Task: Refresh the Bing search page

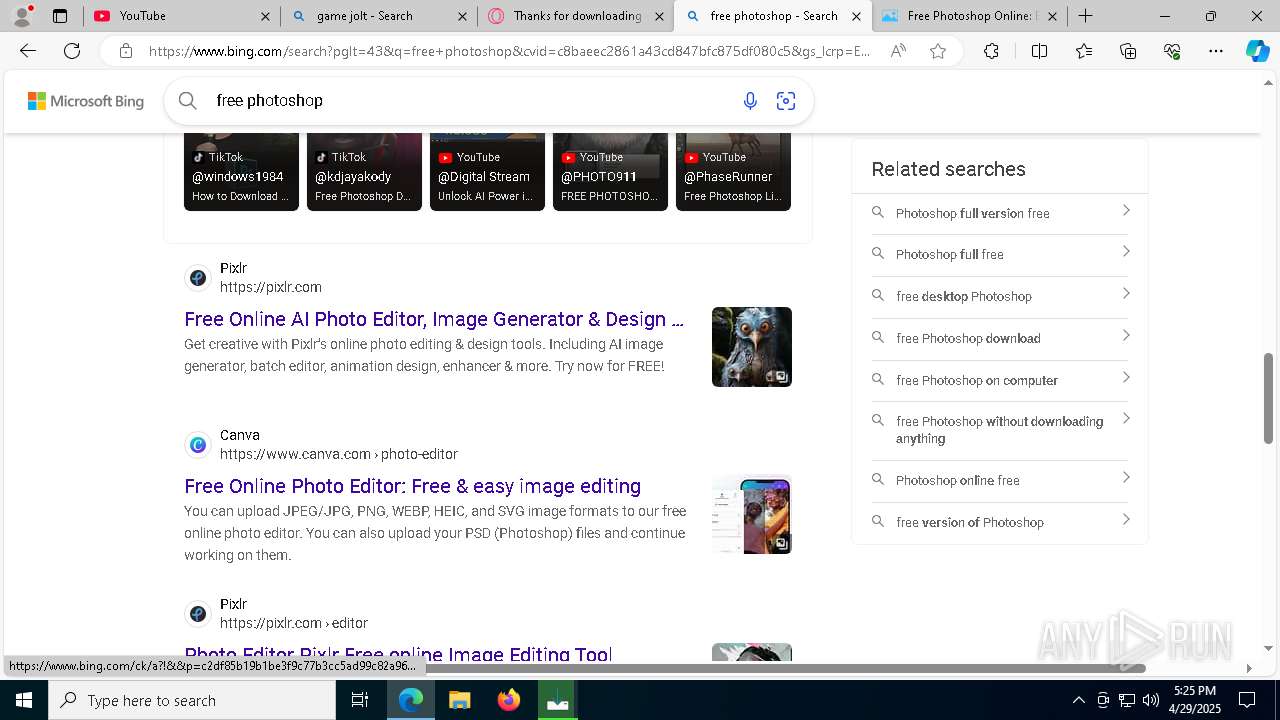Action: tap(72, 51)
